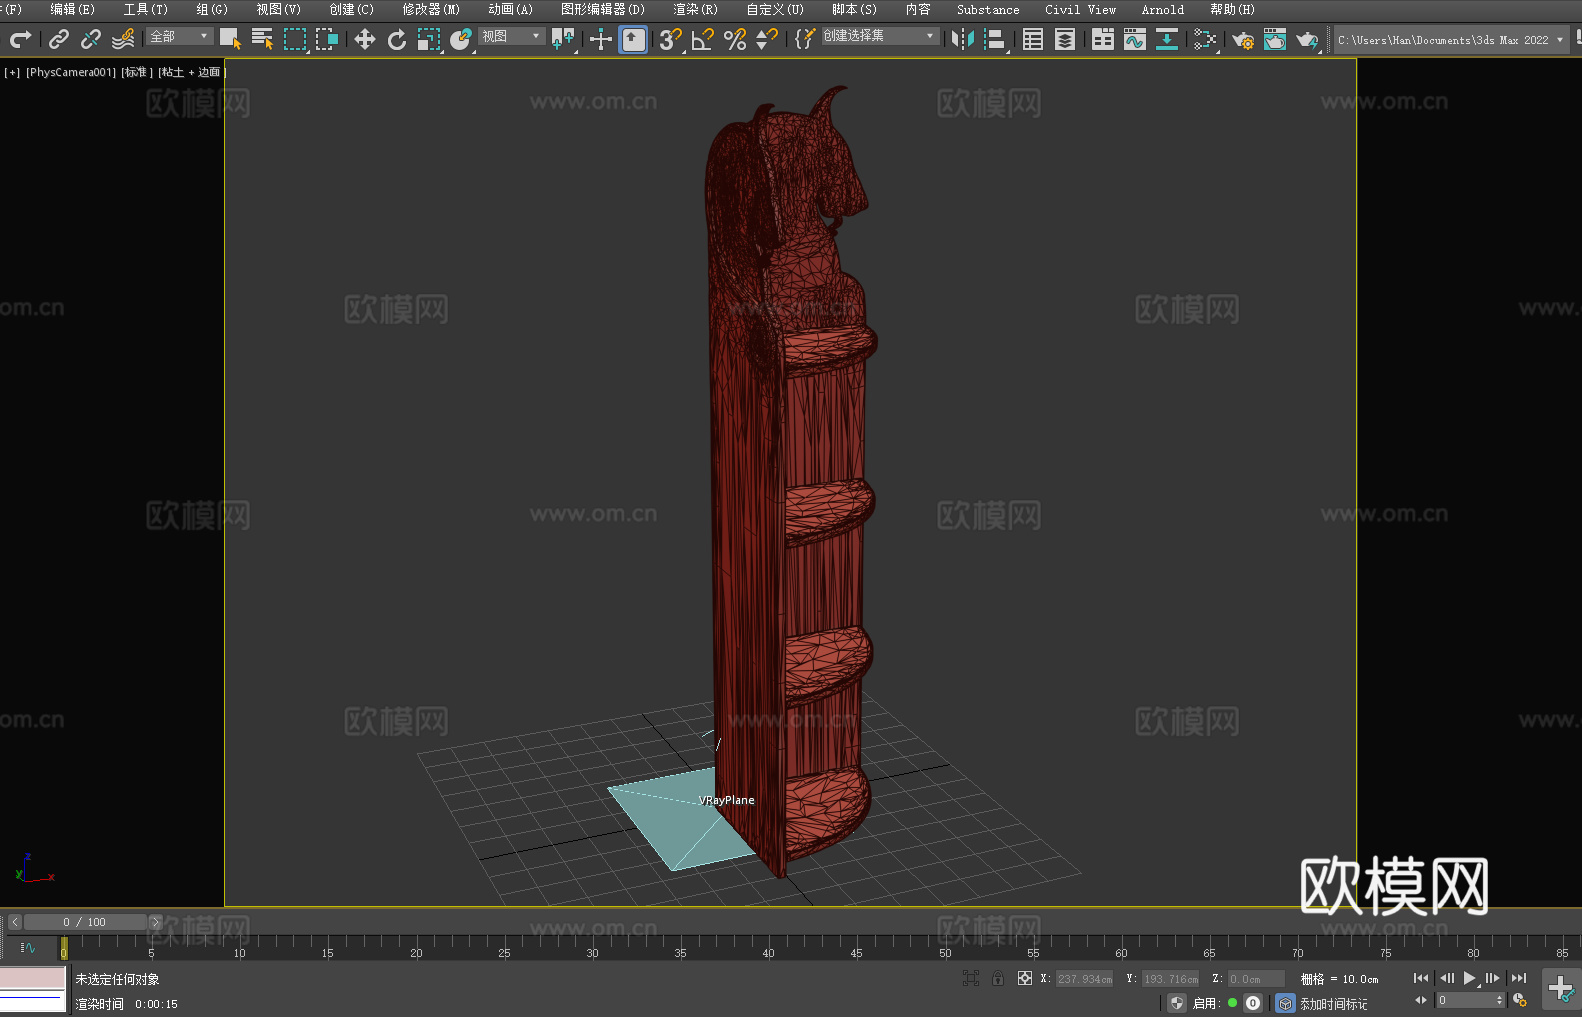This screenshot has width=1582, height=1017.
Task: Click the Play Animation button
Action: point(1470,978)
